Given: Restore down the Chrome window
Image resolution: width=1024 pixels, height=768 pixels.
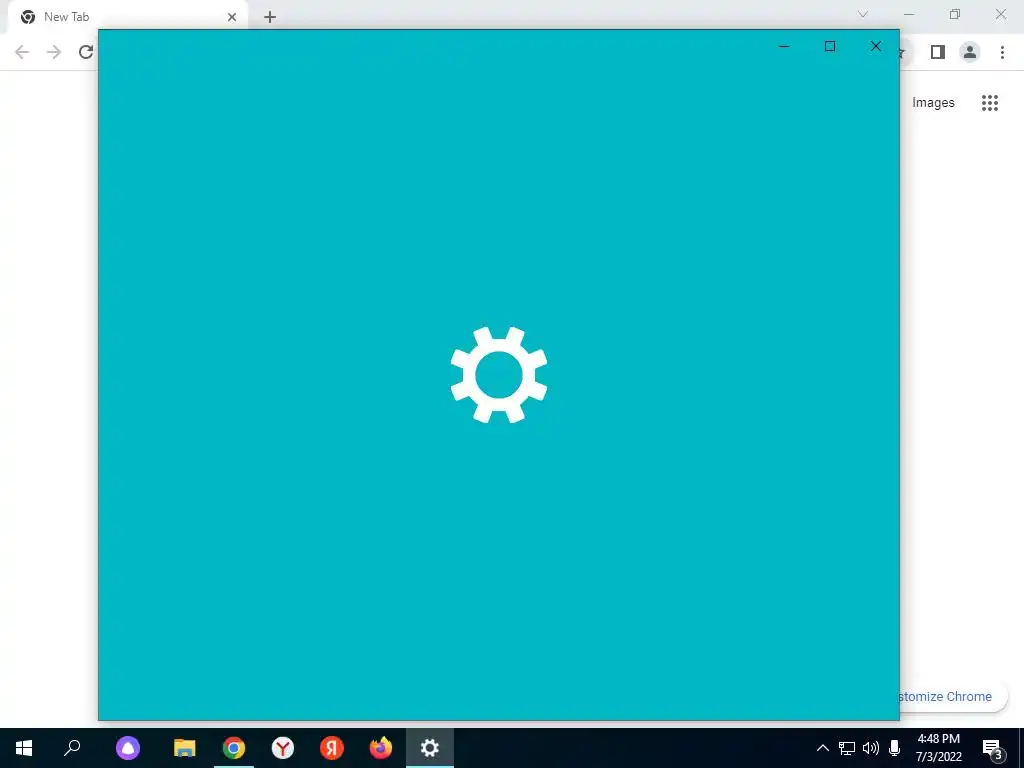Looking at the screenshot, I should point(955,14).
